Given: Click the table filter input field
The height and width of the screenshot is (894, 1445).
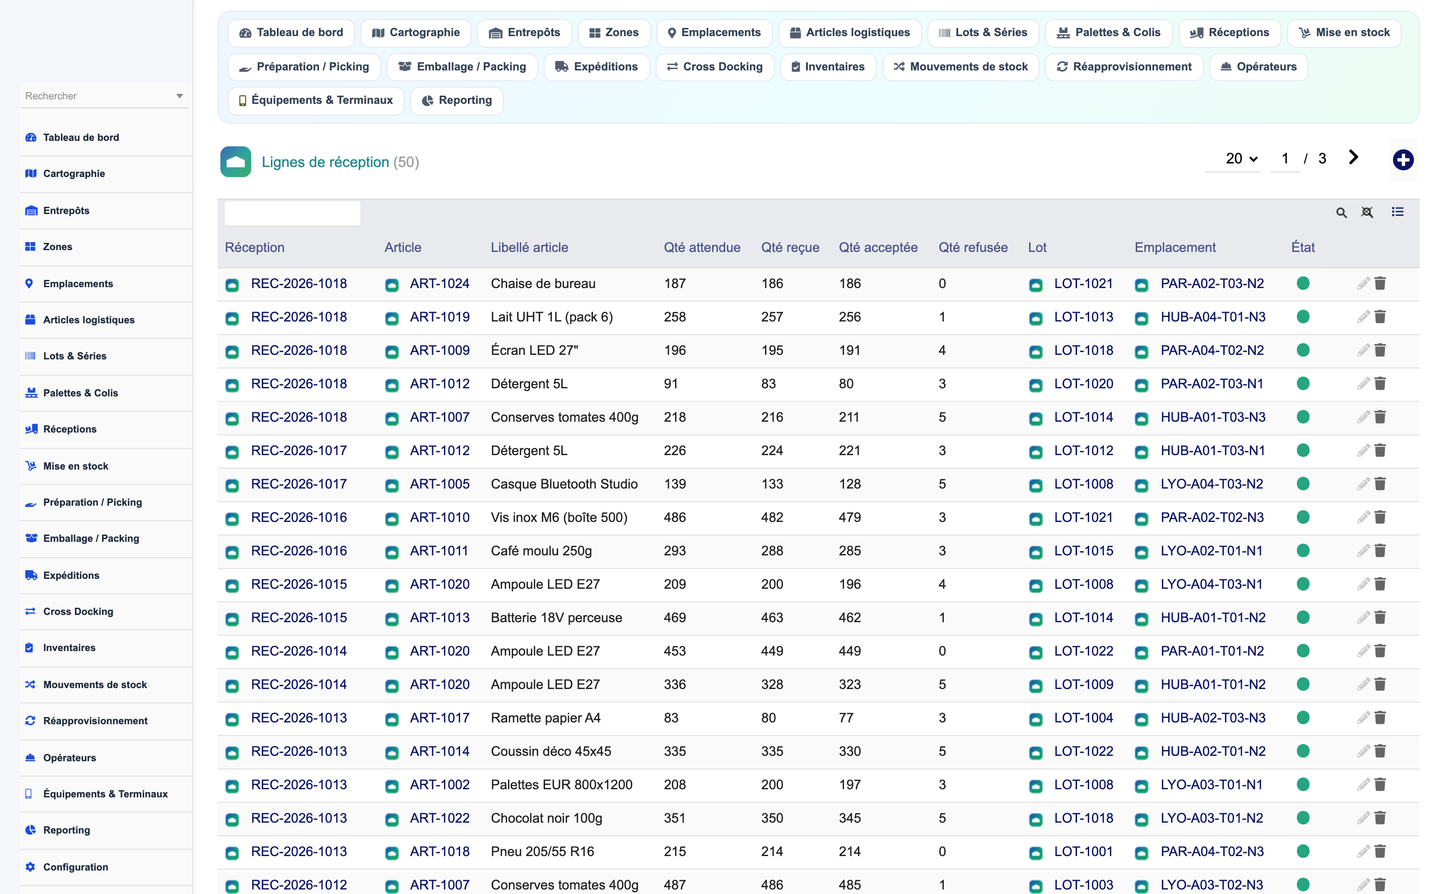Looking at the screenshot, I should point(292,213).
